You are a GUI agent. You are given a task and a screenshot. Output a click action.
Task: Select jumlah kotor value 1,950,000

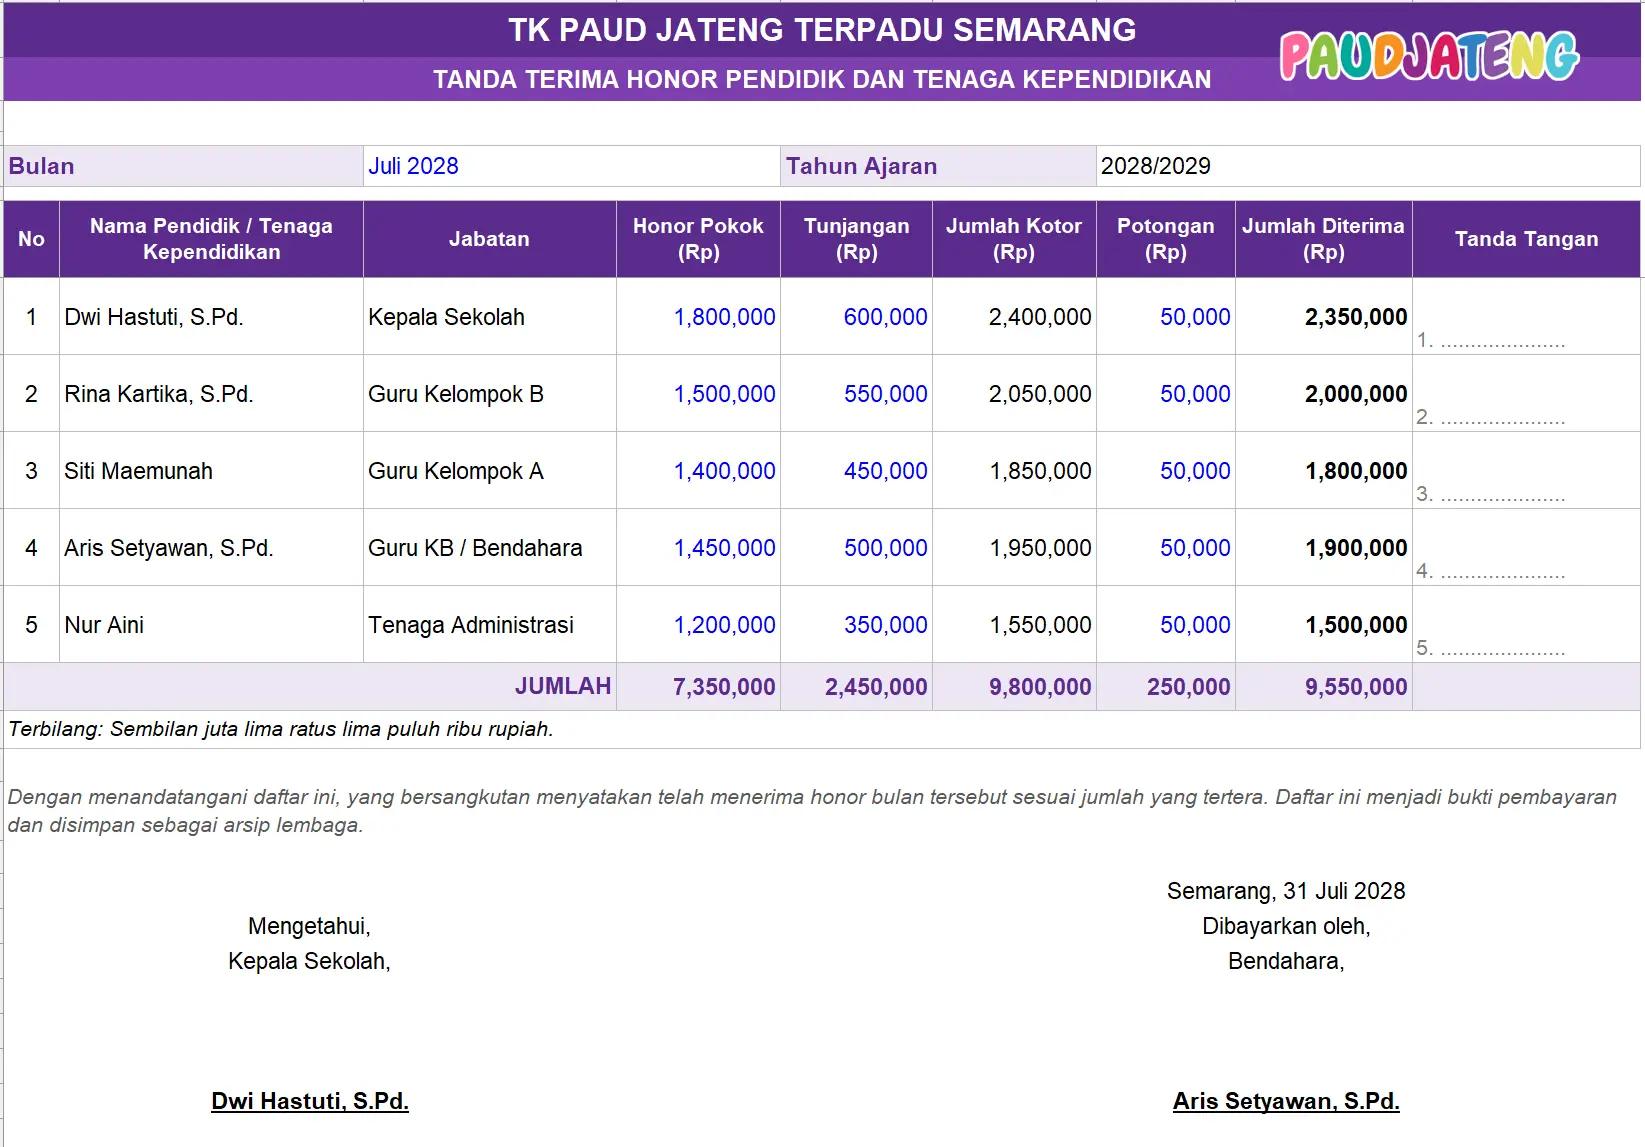1014,548
